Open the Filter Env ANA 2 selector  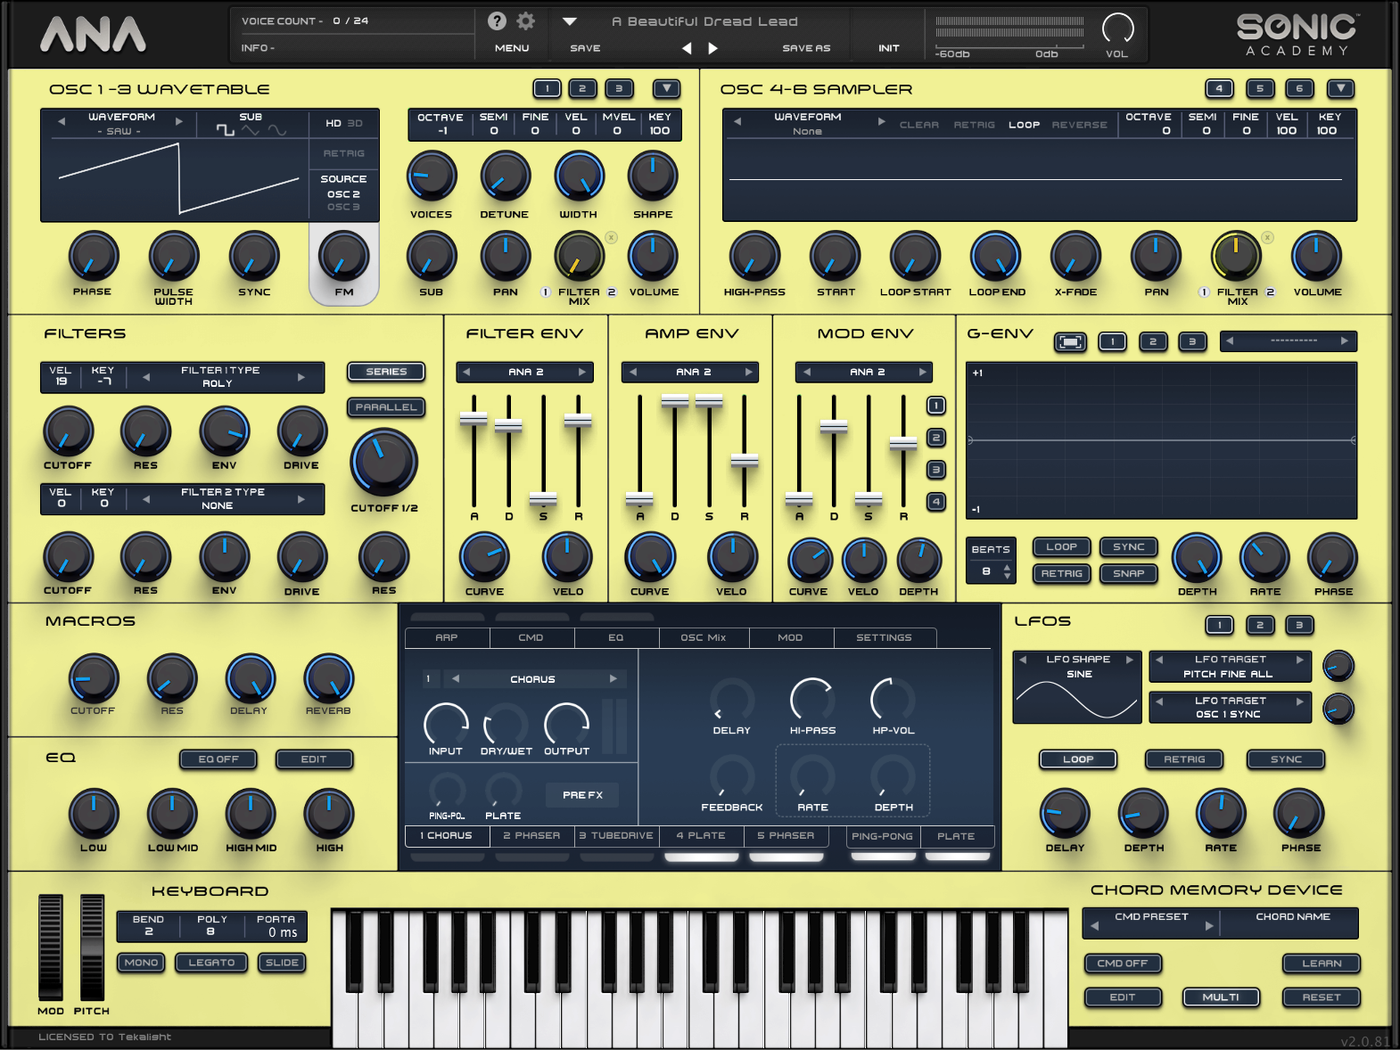coord(526,372)
